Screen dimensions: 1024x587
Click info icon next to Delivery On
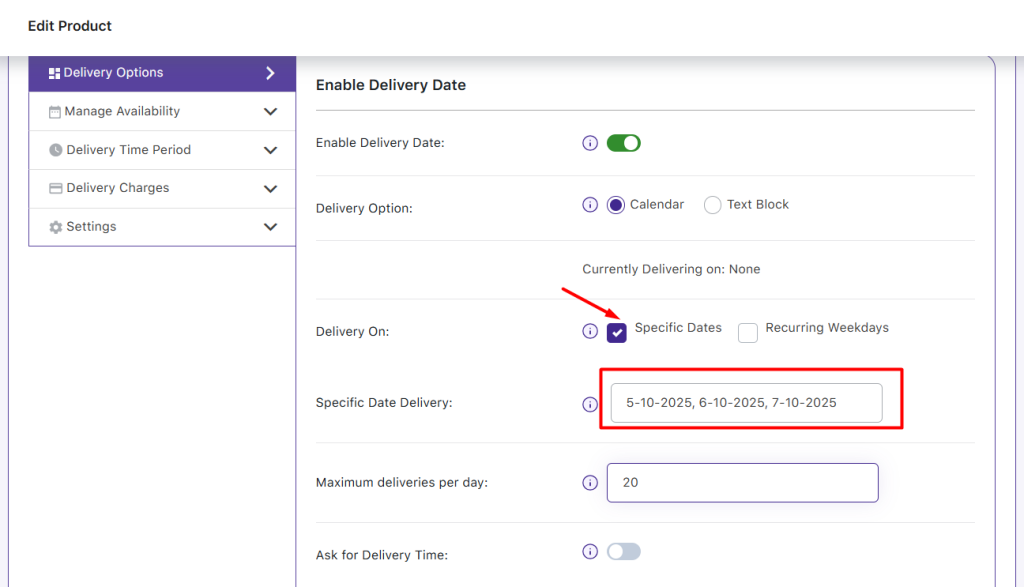coord(590,331)
